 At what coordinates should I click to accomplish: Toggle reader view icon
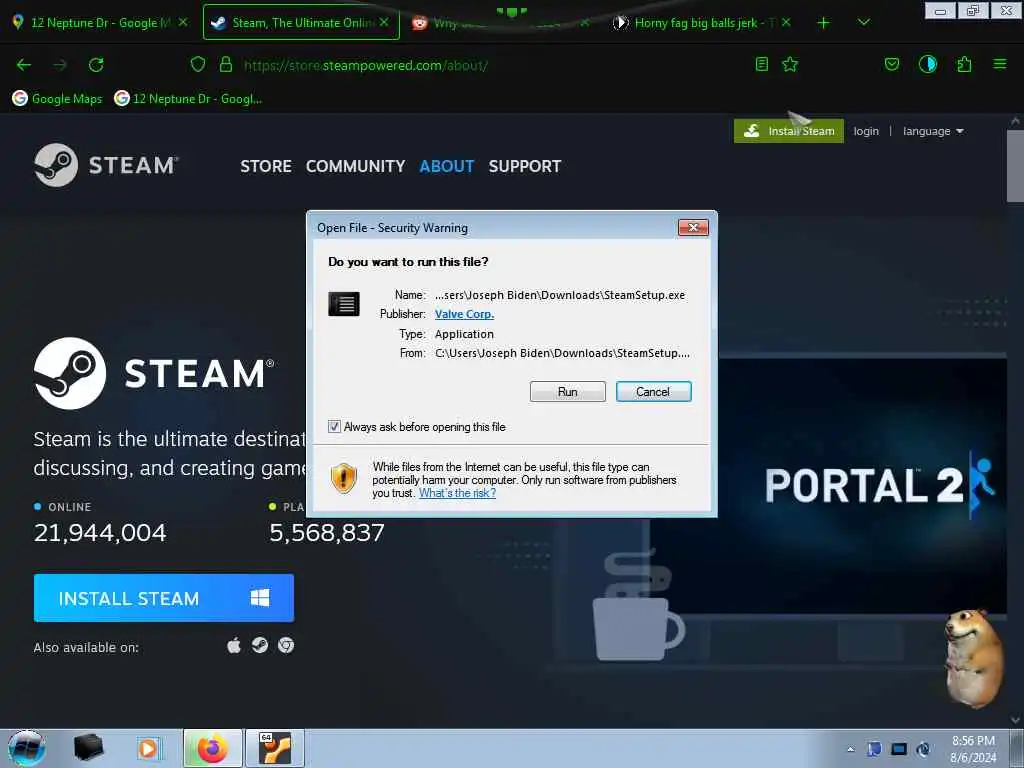(761, 64)
